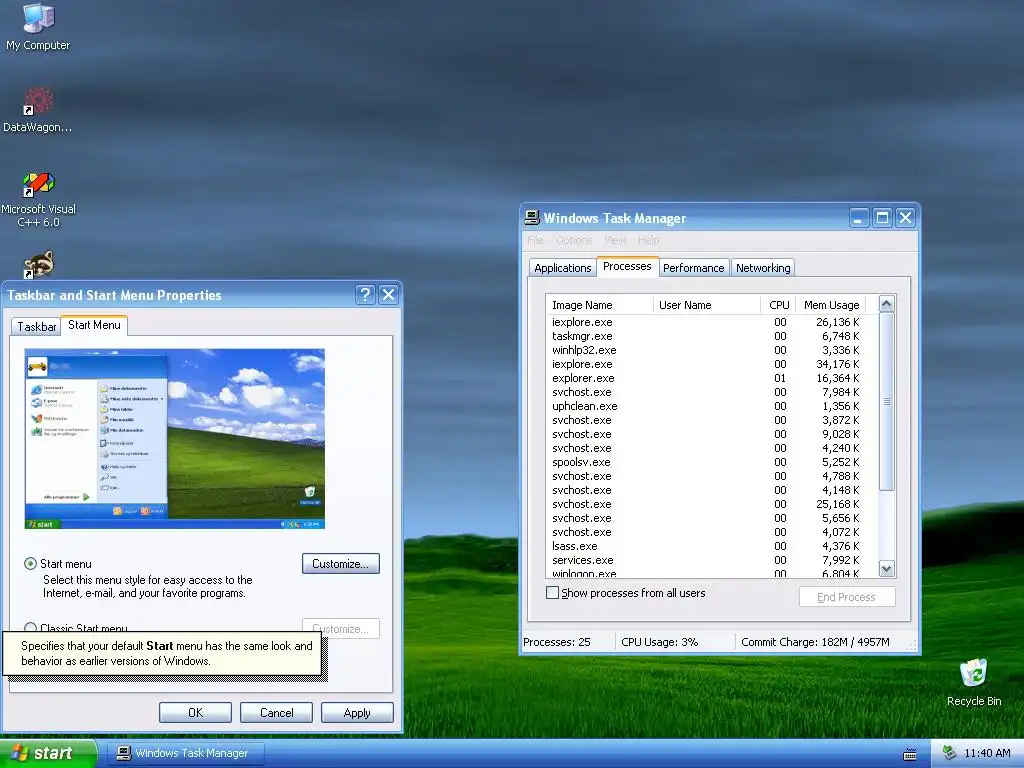Switch to the Processes tab
The image size is (1024, 768).
pos(627,266)
